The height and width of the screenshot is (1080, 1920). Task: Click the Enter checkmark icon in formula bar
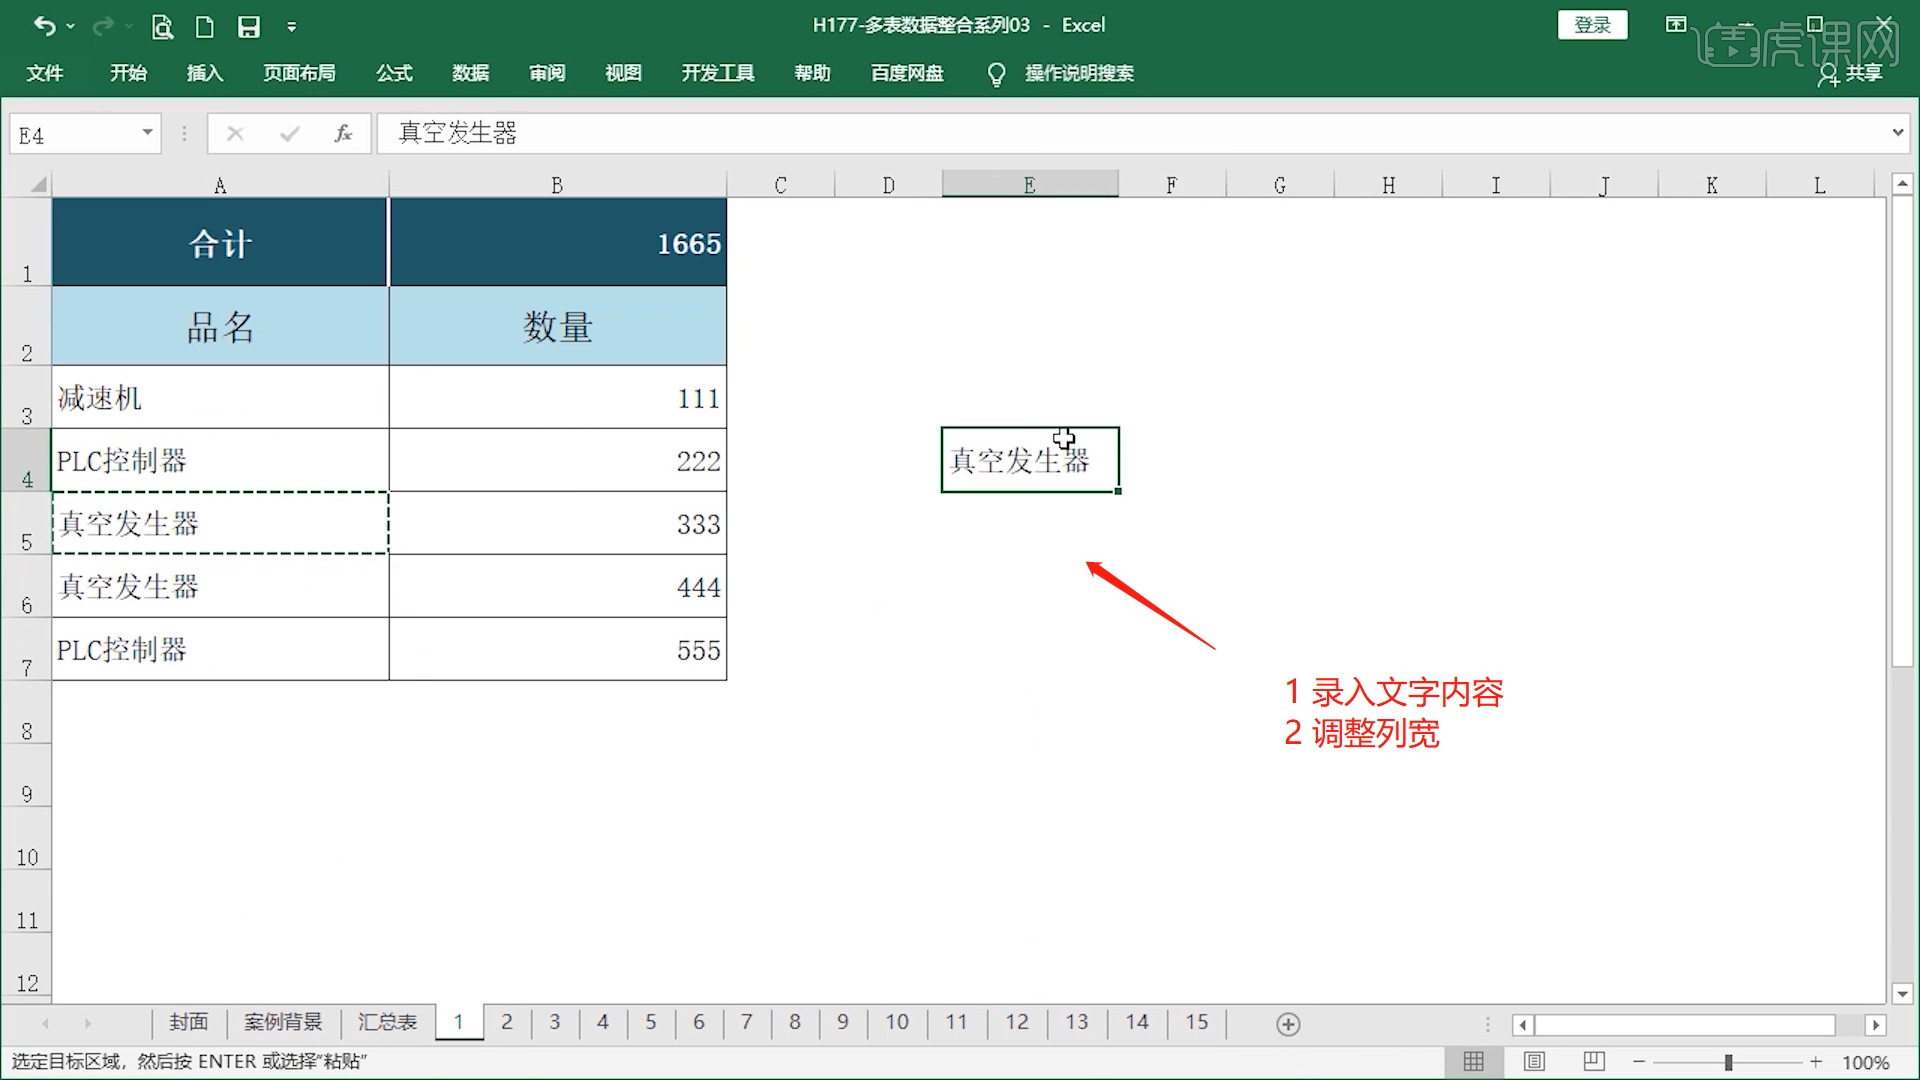pos(290,133)
